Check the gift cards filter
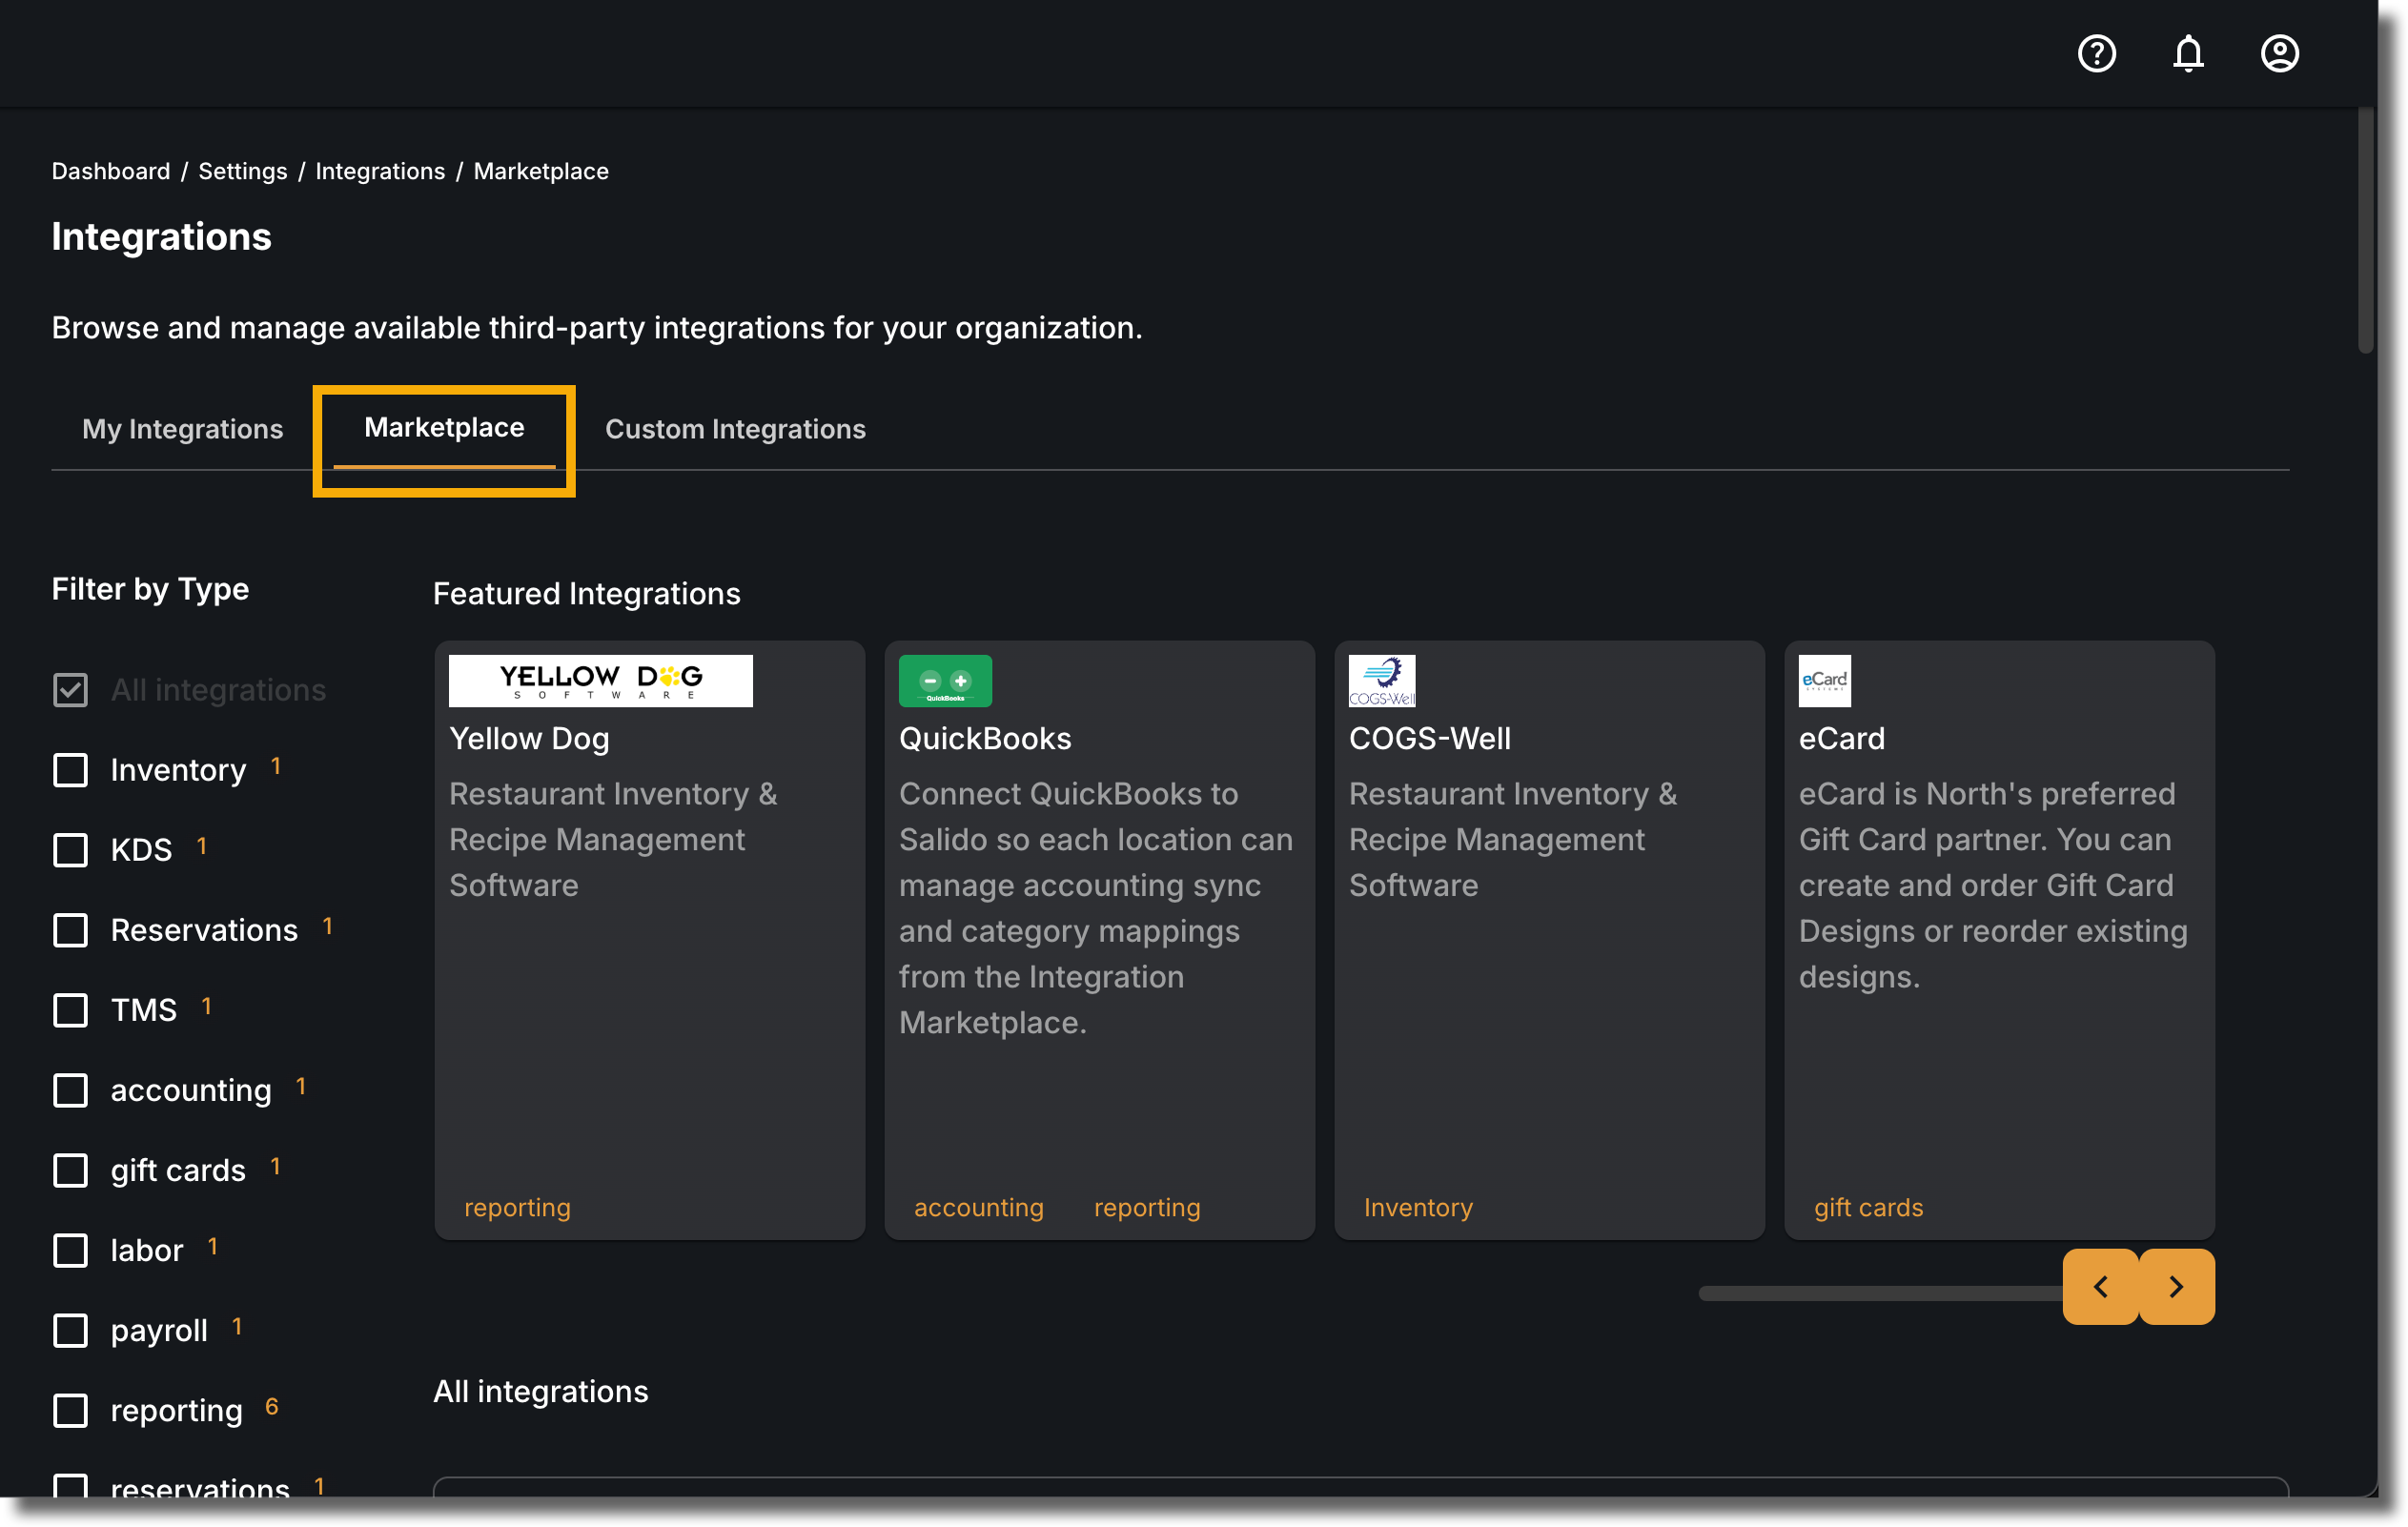Image resolution: width=2408 pixels, height=1527 pixels. pos(70,1170)
